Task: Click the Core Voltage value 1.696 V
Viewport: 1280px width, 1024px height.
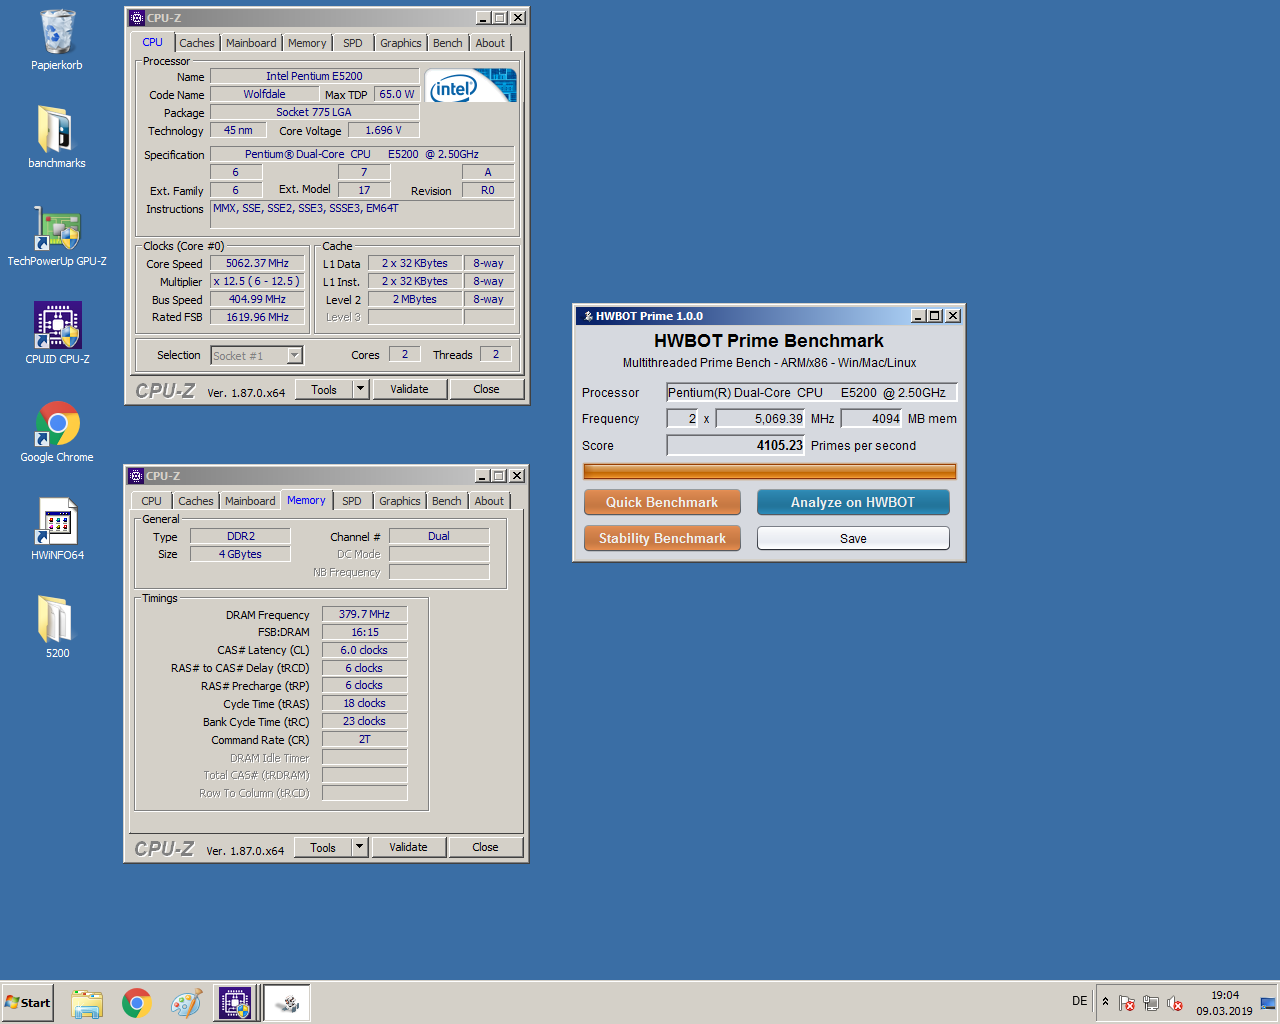Action: [x=383, y=130]
